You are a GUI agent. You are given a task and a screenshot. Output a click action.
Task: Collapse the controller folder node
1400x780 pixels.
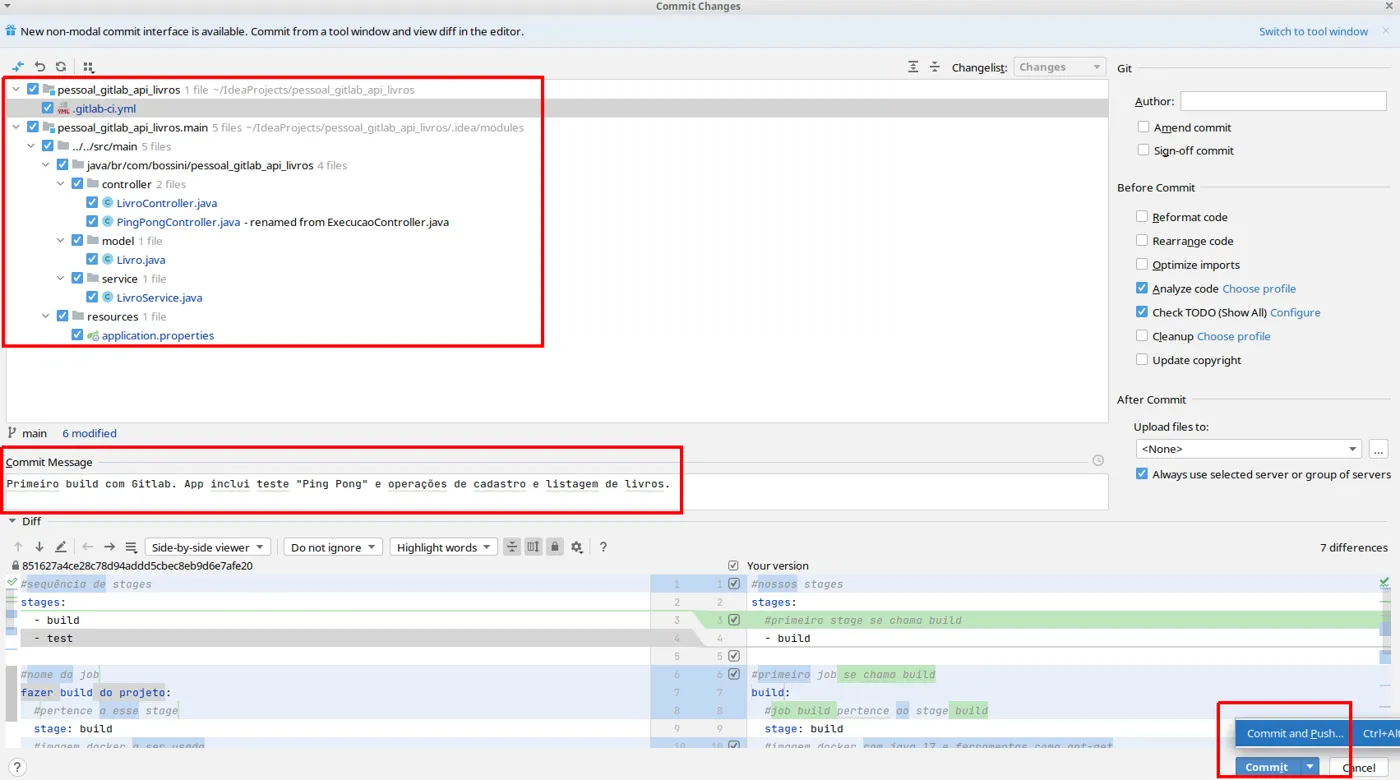pyautogui.click(x=61, y=184)
